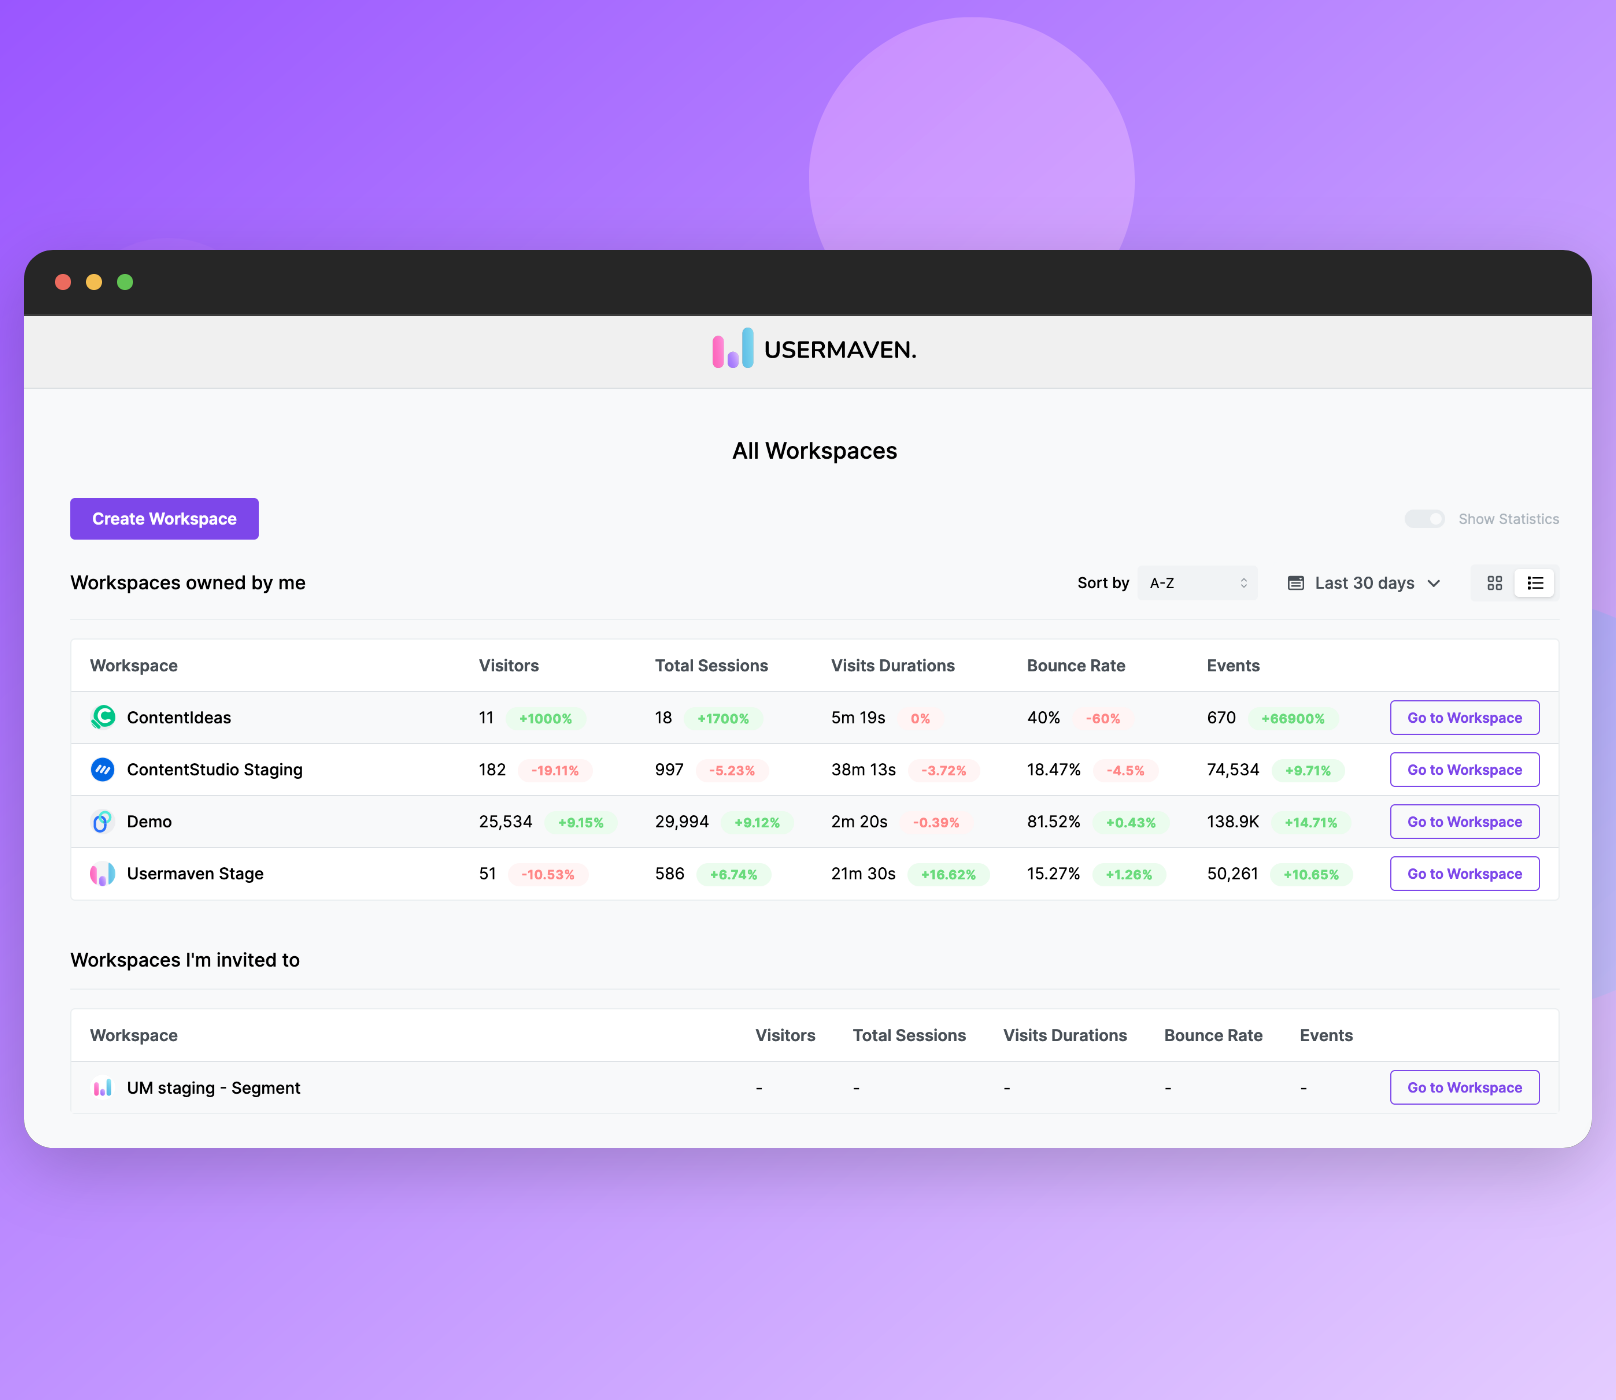Switch to list view layout
Screen dimensions: 1616x1400
tap(1535, 583)
